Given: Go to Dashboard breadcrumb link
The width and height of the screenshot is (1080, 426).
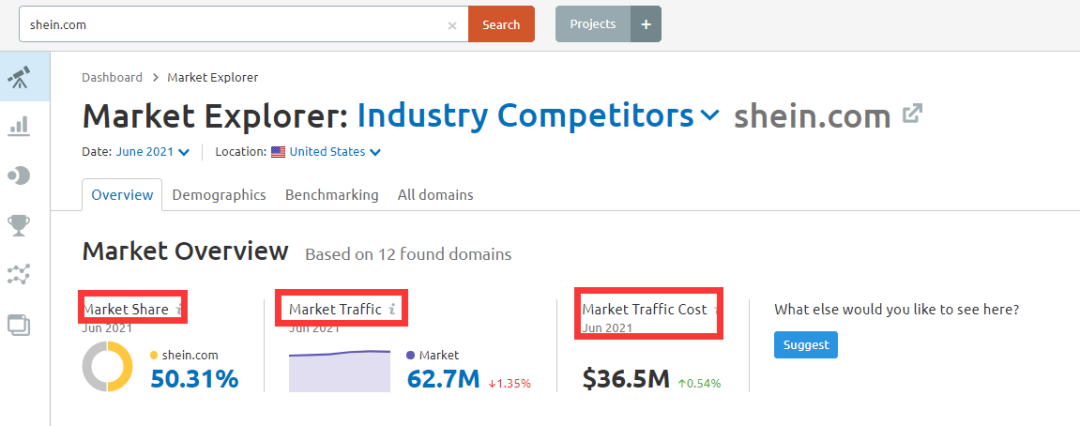Looking at the screenshot, I should (112, 77).
